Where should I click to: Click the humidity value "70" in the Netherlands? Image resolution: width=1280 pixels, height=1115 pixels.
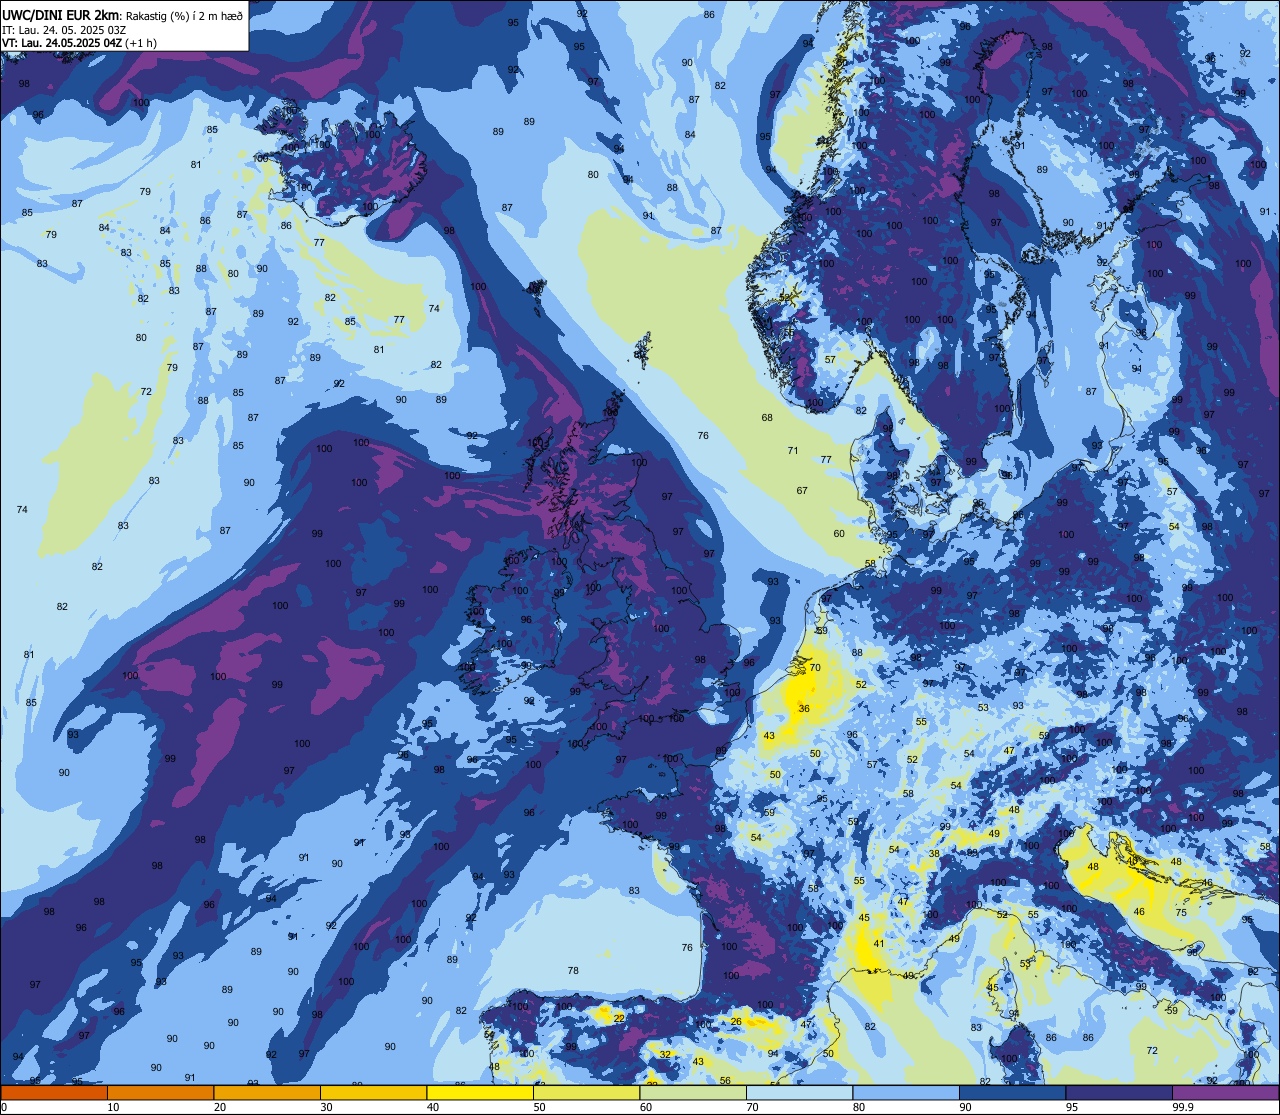click(x=815, y=668)
